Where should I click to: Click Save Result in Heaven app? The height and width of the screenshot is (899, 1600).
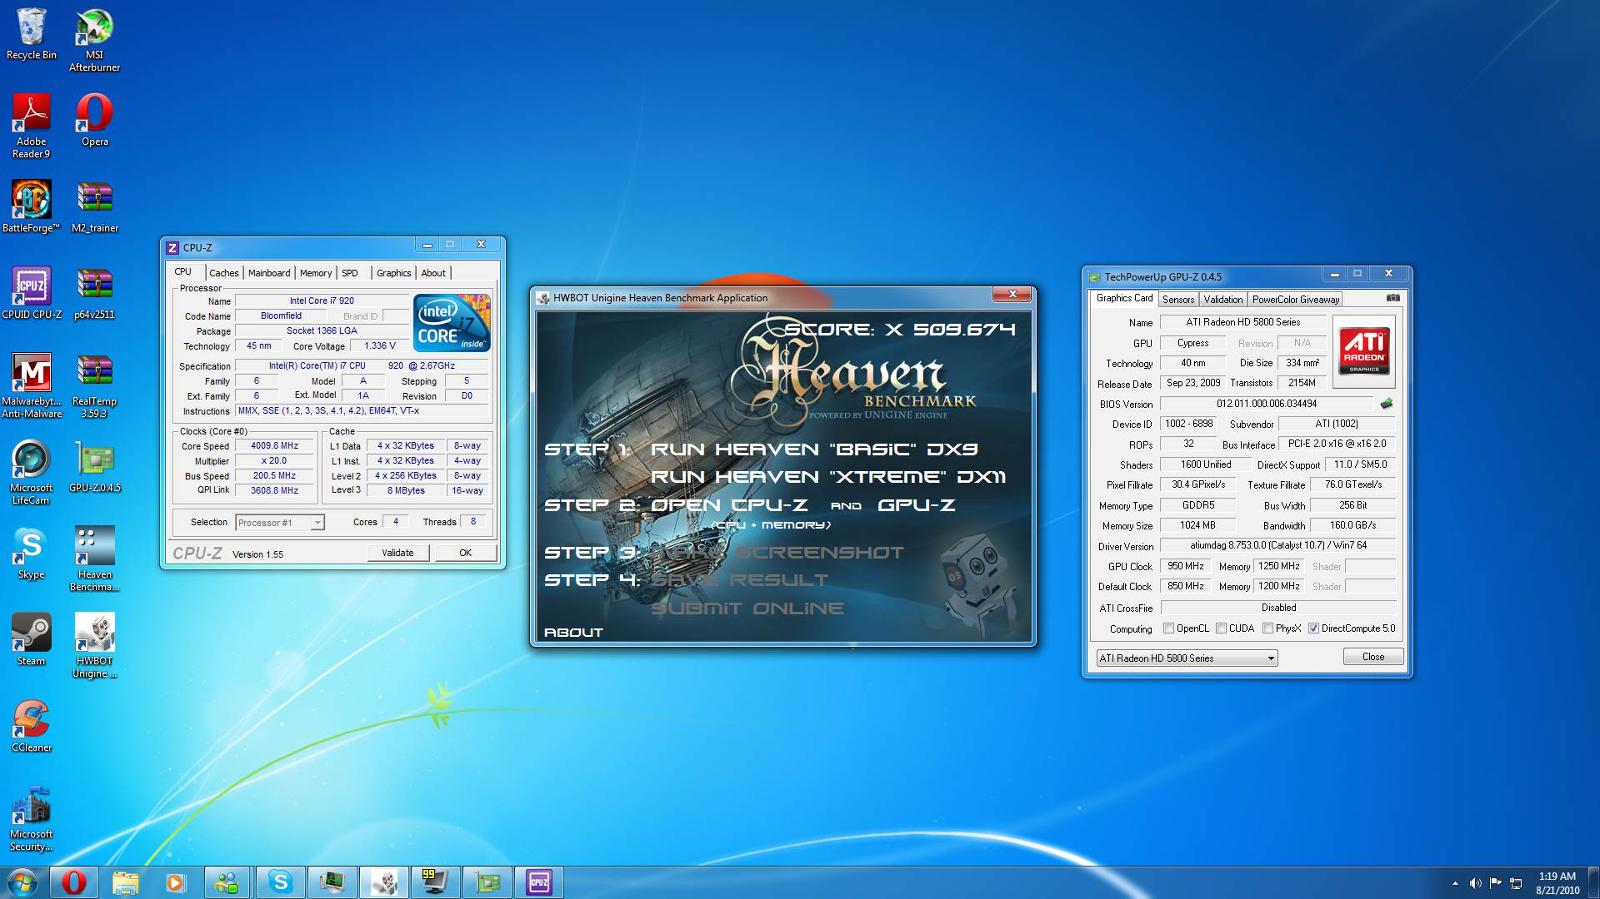739,580
